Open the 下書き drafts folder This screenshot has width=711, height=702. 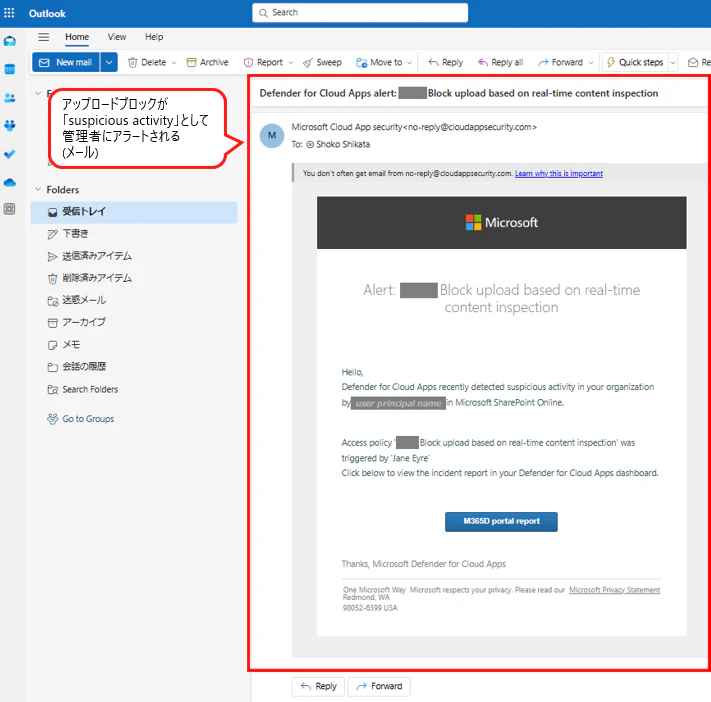(x=134, y=234)
